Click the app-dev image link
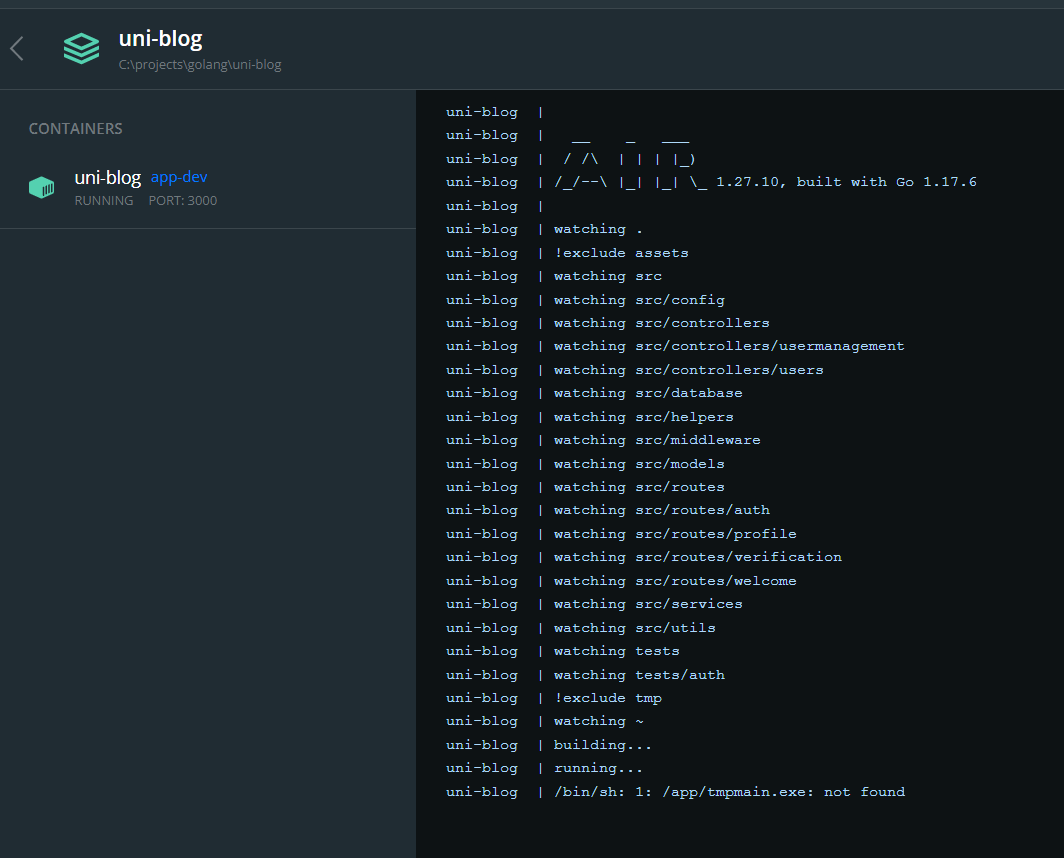 (179, 177)
